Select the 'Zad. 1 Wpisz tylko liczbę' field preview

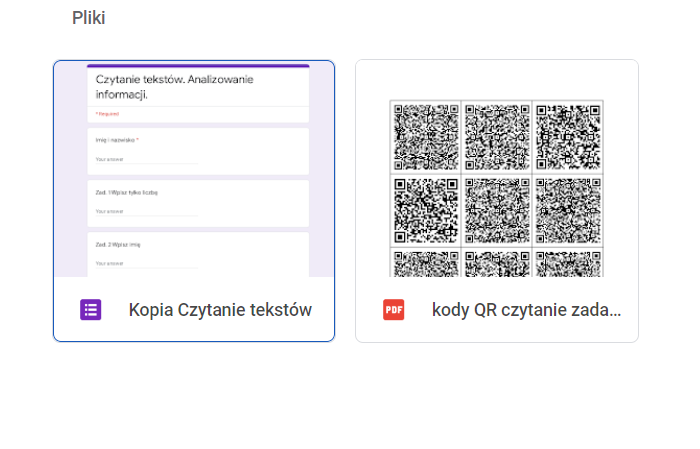197,202
